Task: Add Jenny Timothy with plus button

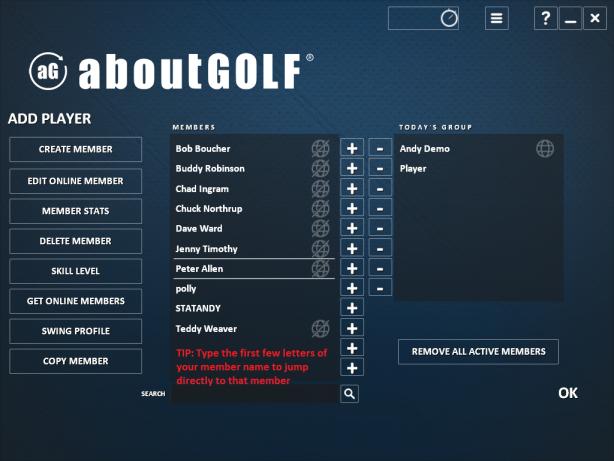Action: click(352, 248)
